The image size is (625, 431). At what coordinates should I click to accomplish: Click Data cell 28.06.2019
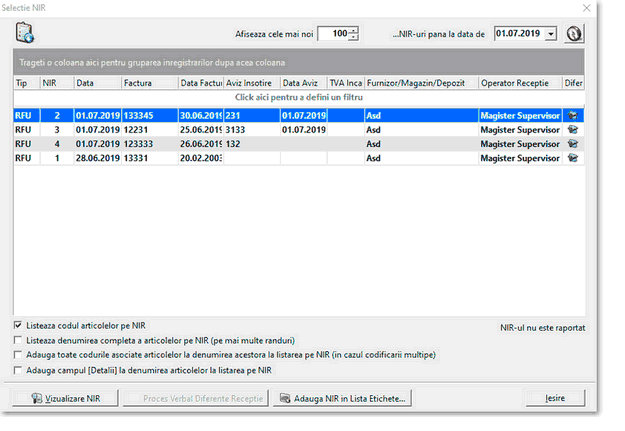[98, 158]
